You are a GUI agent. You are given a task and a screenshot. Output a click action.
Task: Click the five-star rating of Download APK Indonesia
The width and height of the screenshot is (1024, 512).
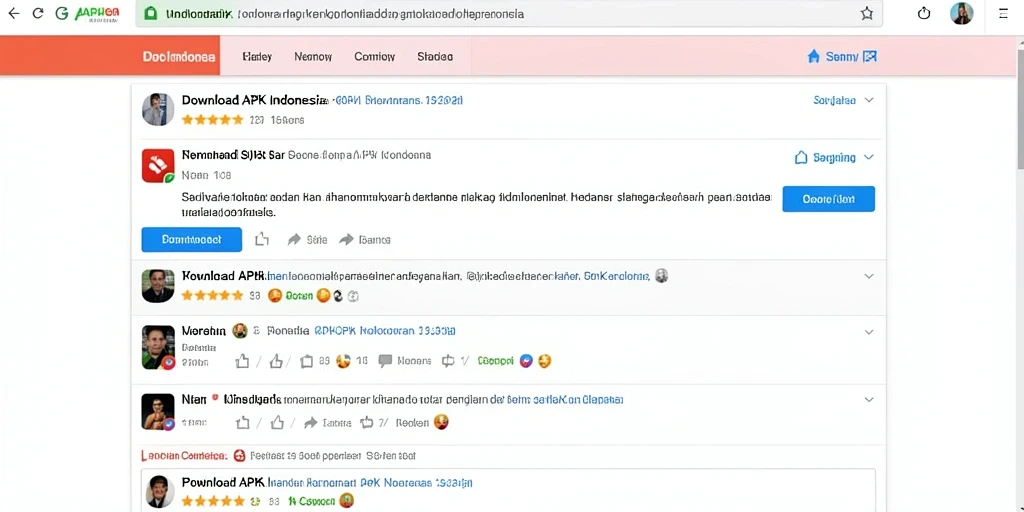212,120
